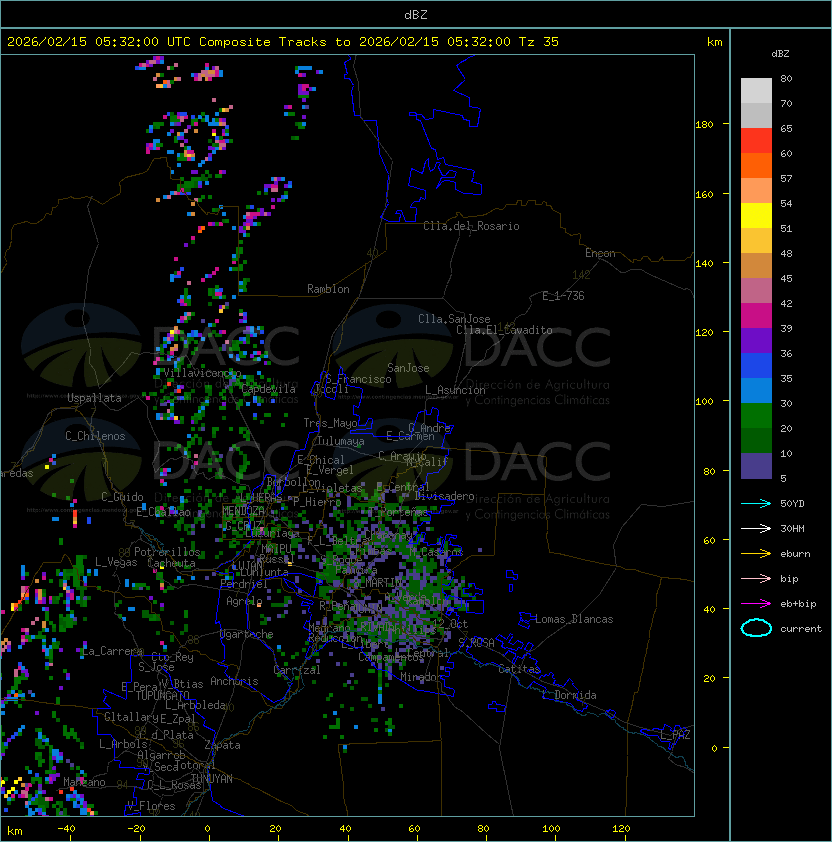Click the 'eb+bip' legend label
The width and height of the screenshot is (832, 842).
point(798,604)
